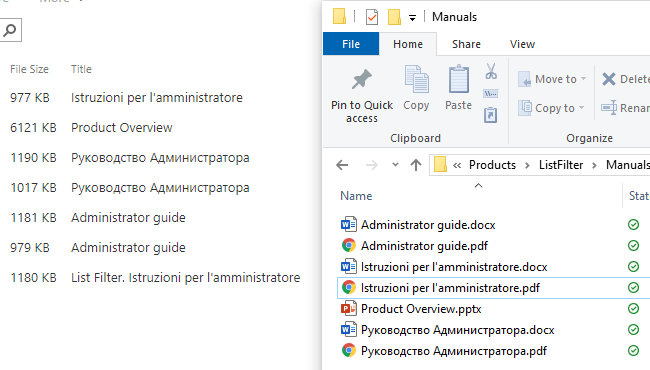Click sync status check for Руководство Администратора.pdf
This screenshot has width=650, height=370.
coord(633,351)
